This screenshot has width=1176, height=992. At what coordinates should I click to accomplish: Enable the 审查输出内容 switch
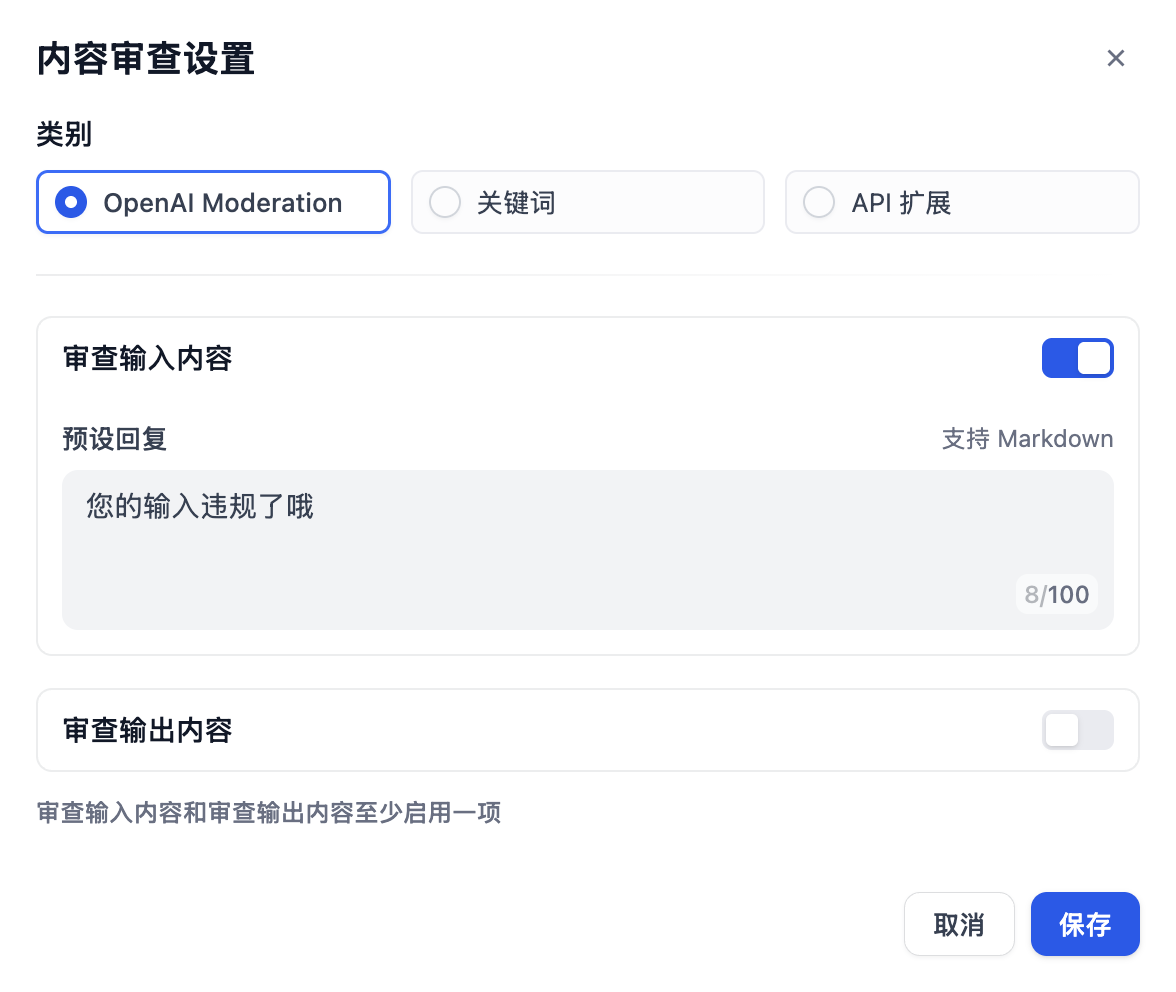pos(1078,730)
